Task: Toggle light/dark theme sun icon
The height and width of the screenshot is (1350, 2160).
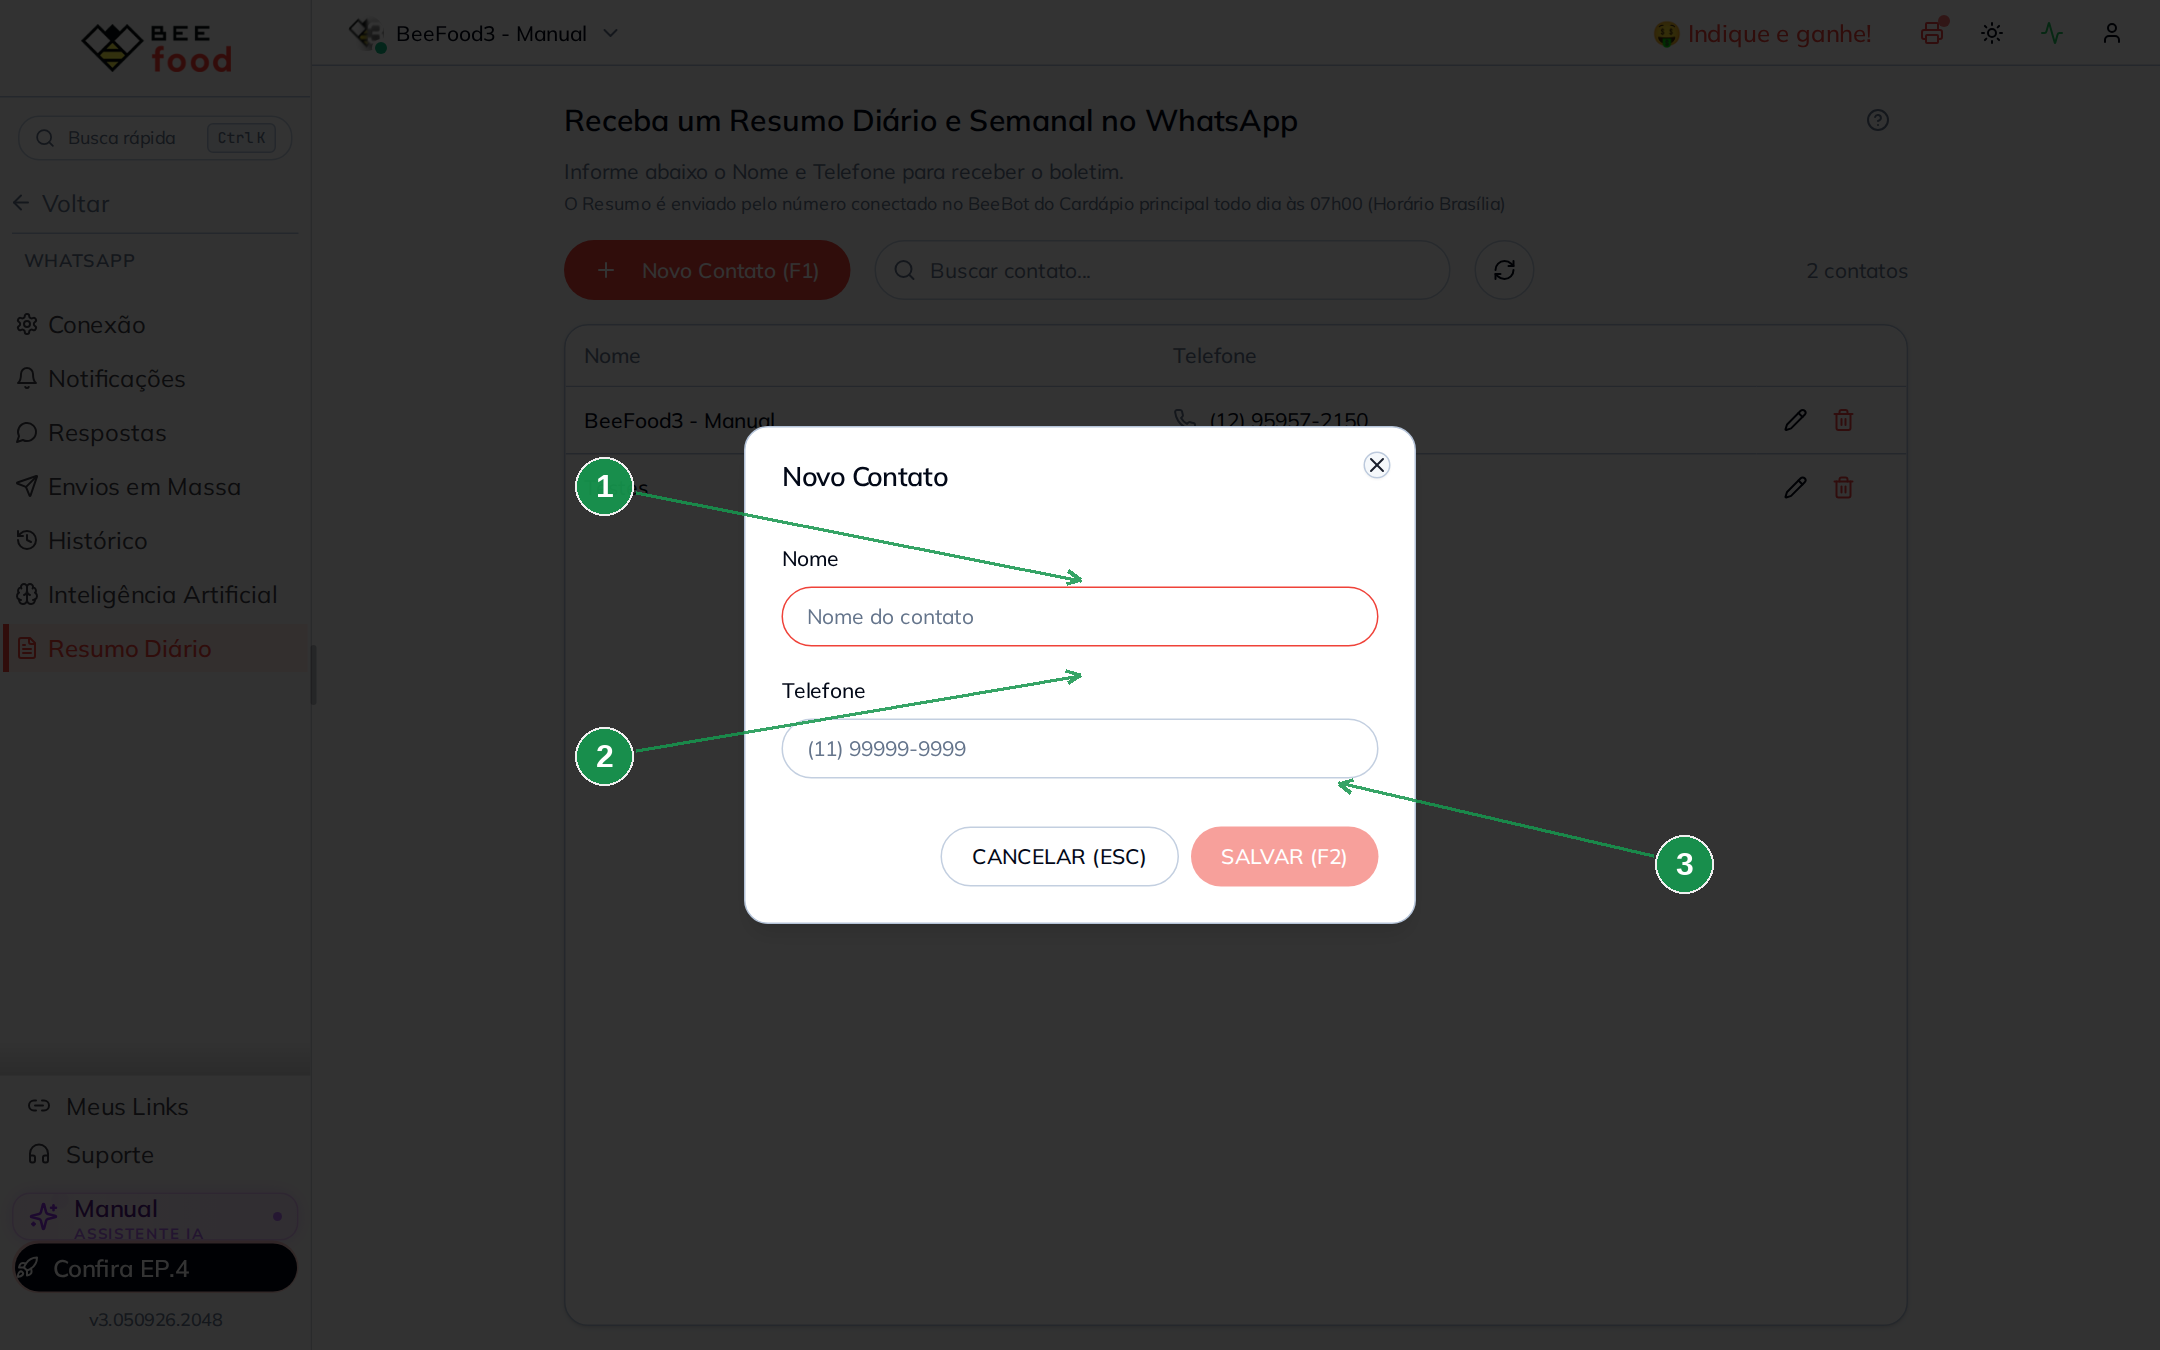Action: (1992, 33)
